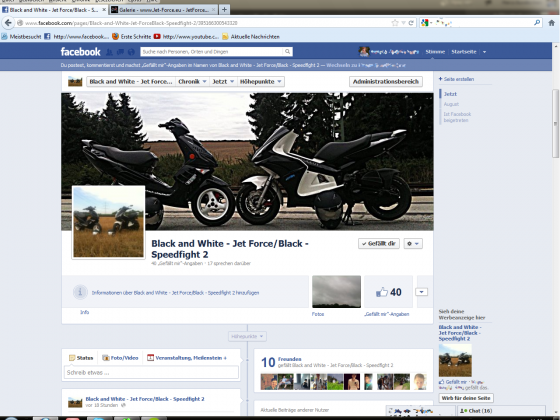
Task: Open Erste Schritte bookmark
Action: pos(131,36)
